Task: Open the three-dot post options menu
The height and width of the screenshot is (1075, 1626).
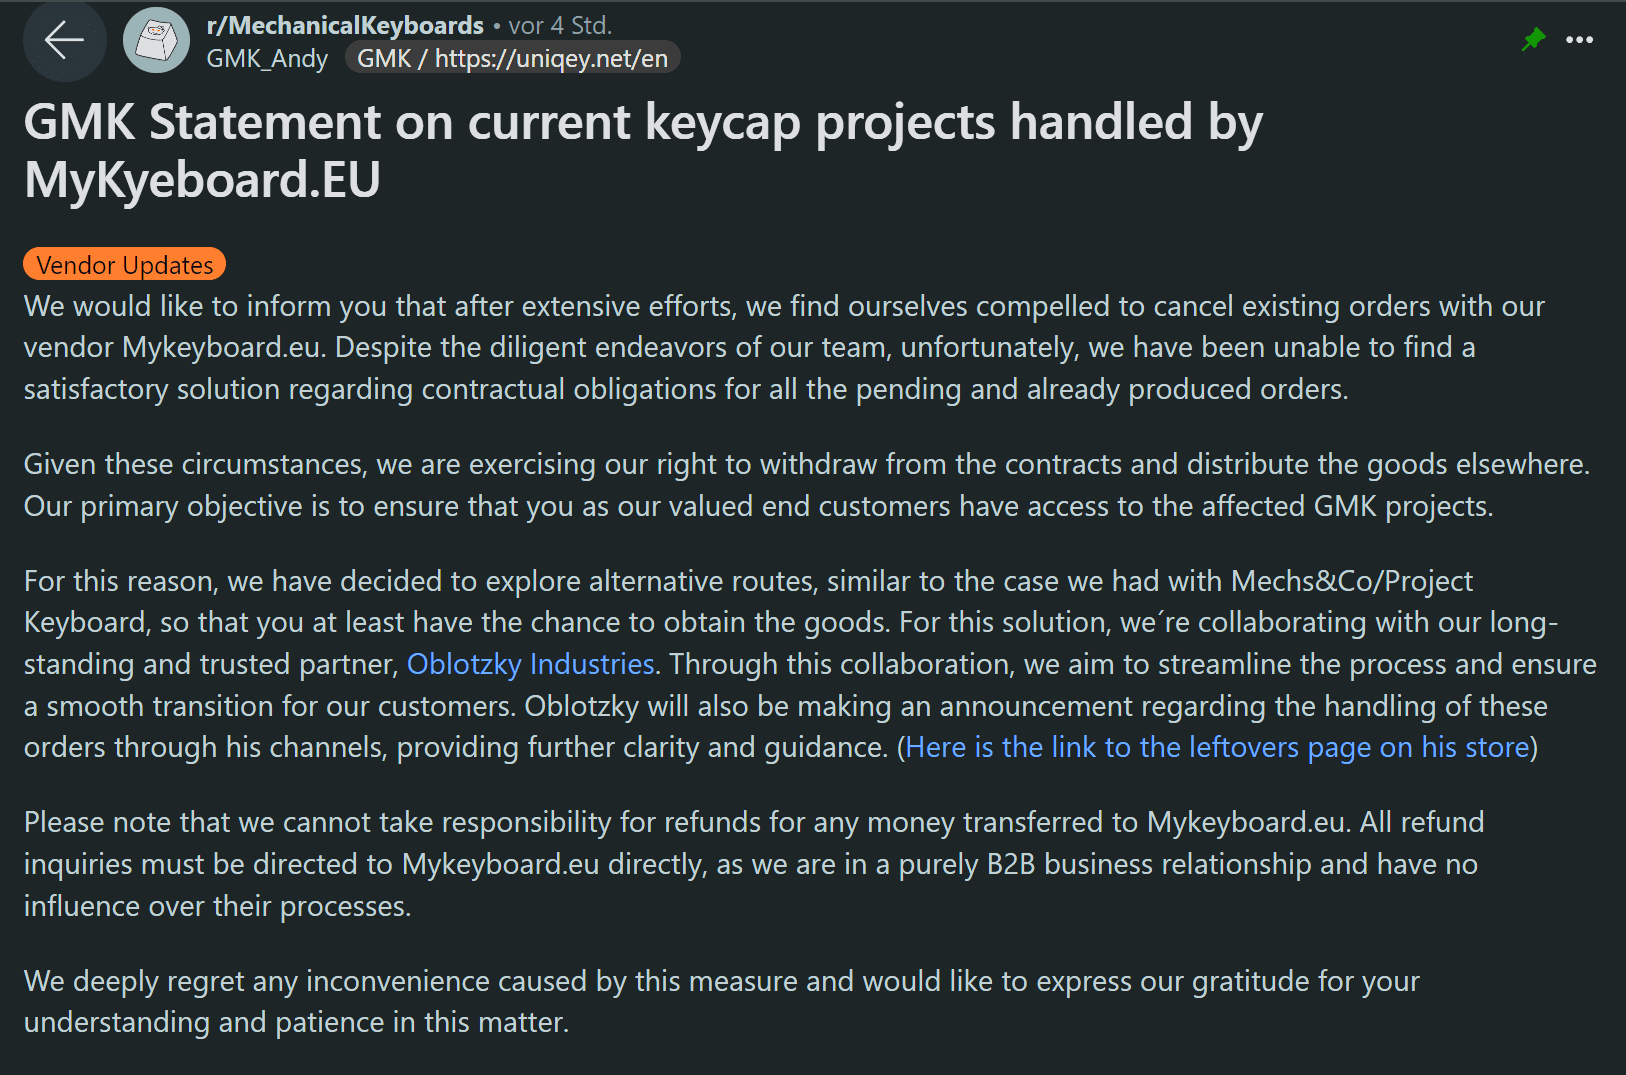Action: click(x=1579, y=40)
